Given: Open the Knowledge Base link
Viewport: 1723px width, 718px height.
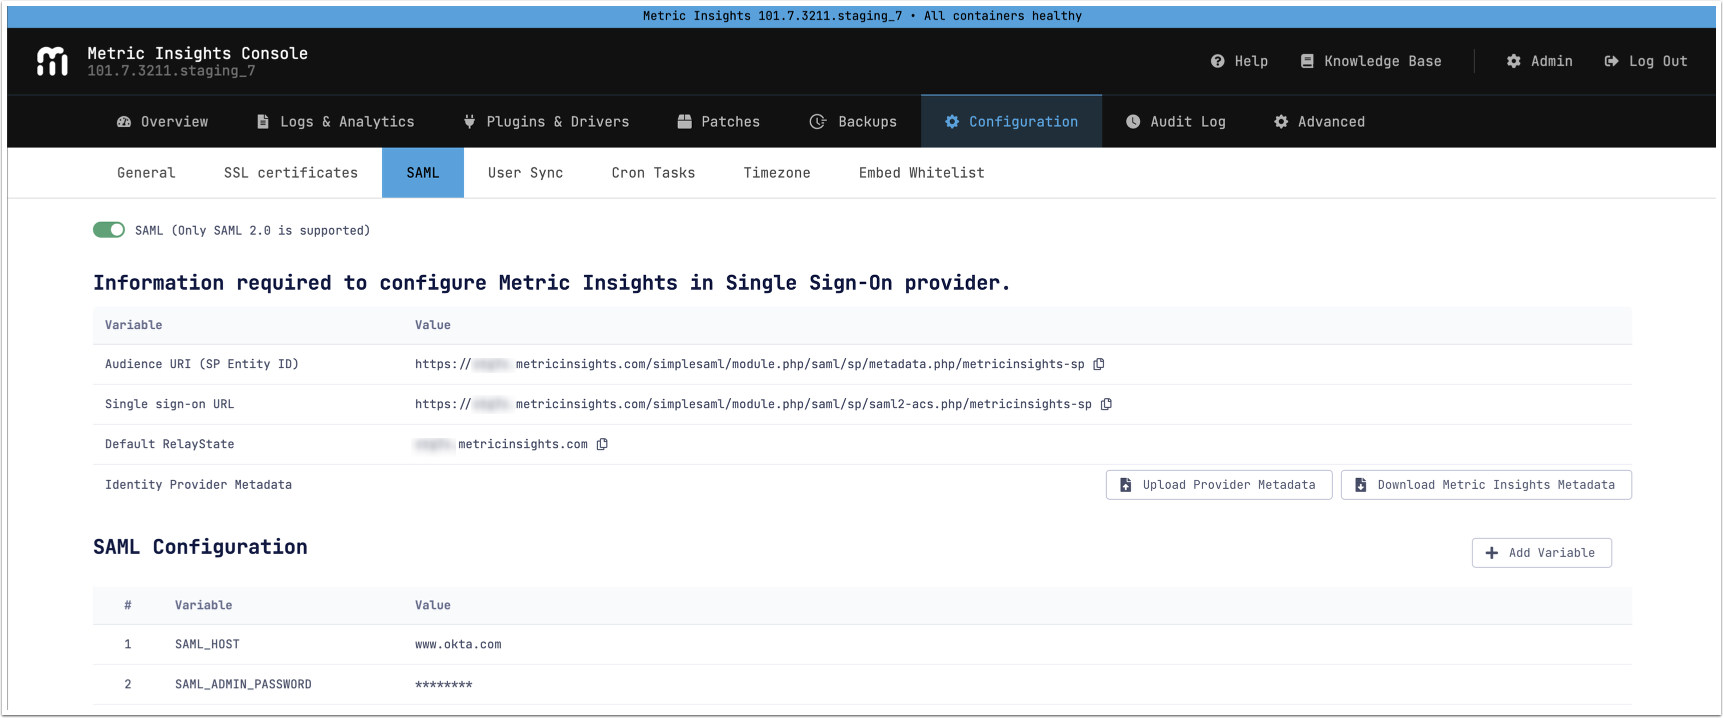Looking at the screenshot, I should click(x=1370, y=61).
